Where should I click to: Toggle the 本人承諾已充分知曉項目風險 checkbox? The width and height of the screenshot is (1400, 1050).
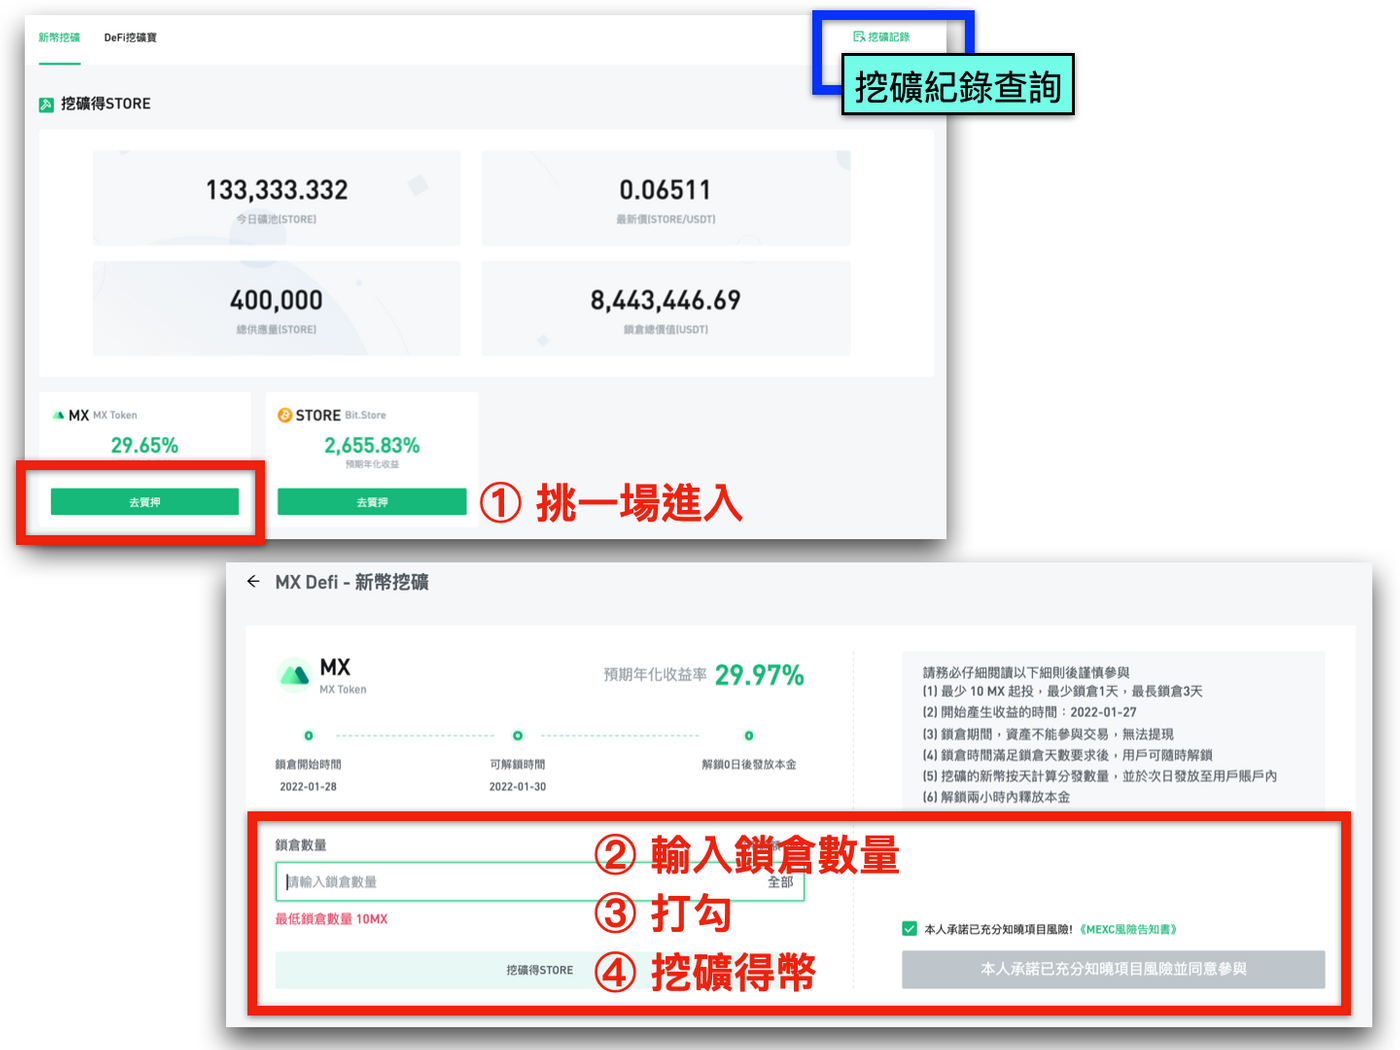(x=910, y=928)
